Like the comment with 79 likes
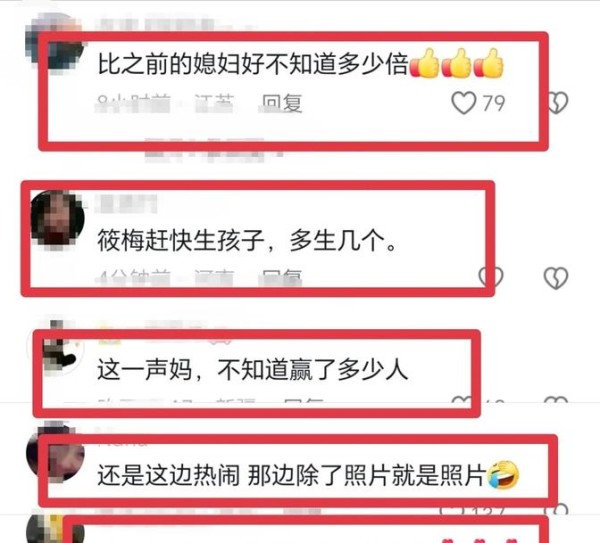Image resolution: width=600 pixels, height=543 pixels. tap(464, 103)
